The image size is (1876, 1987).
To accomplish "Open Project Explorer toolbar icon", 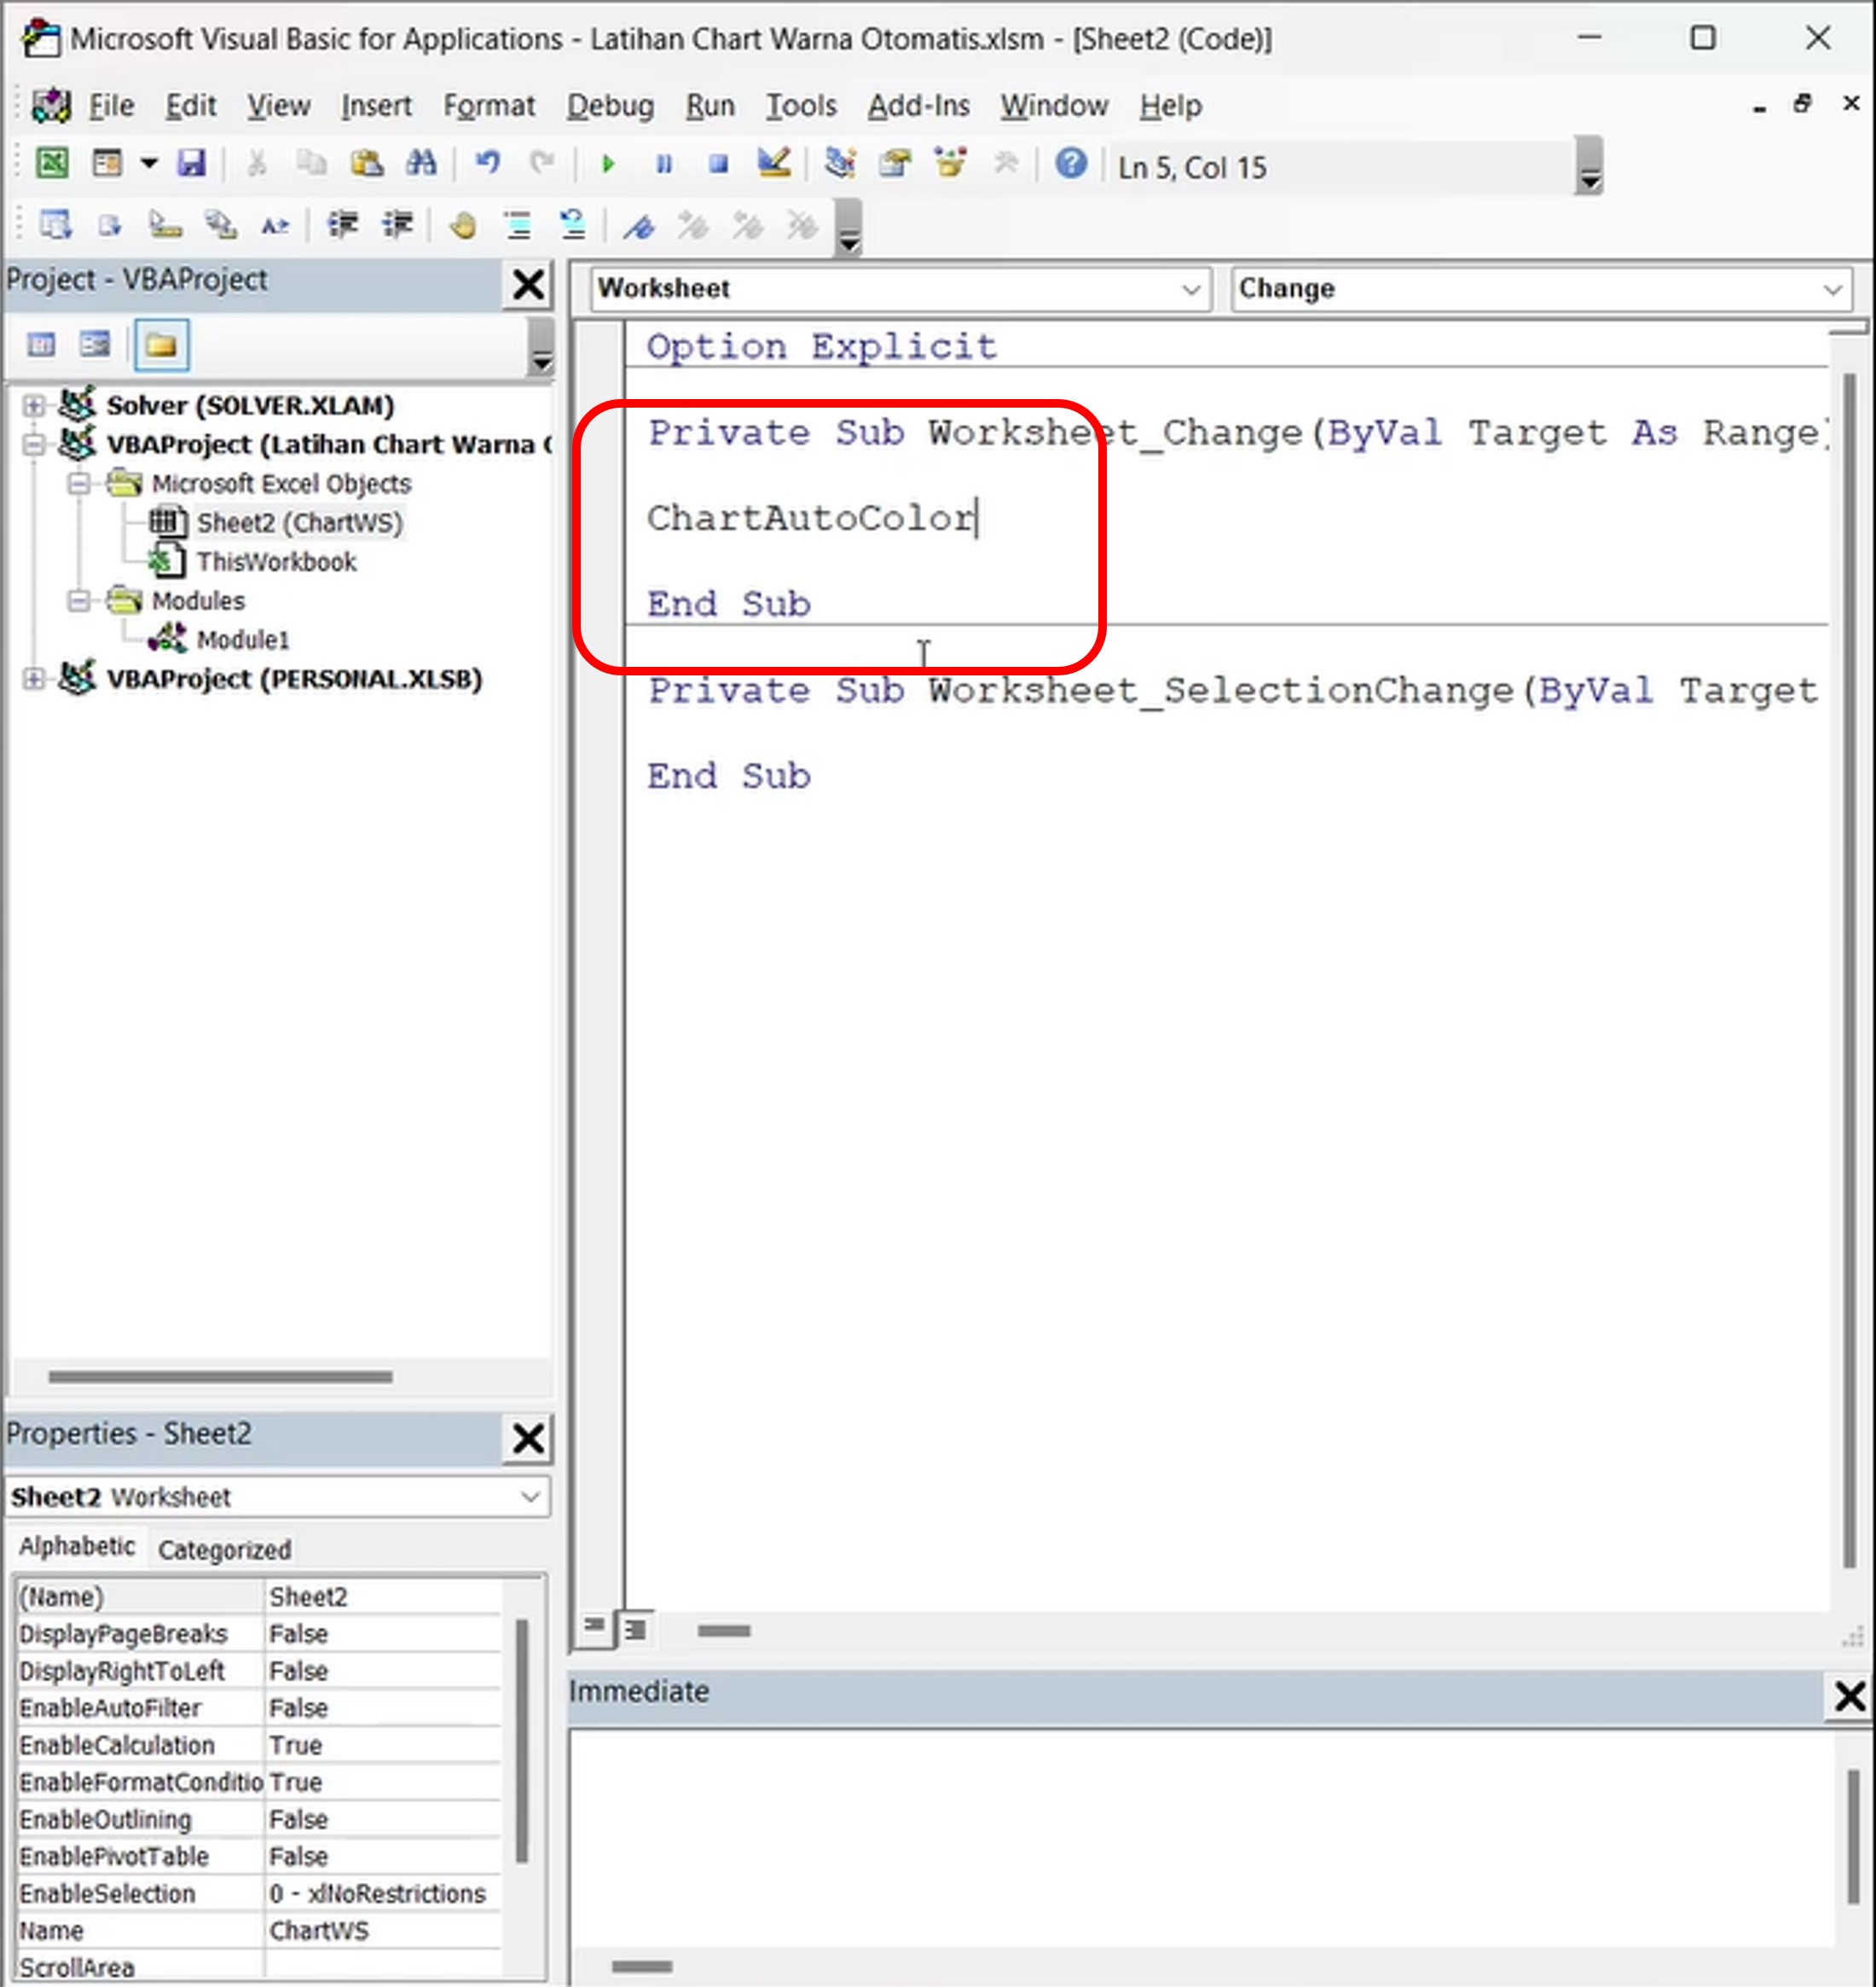I will (839, 163).
